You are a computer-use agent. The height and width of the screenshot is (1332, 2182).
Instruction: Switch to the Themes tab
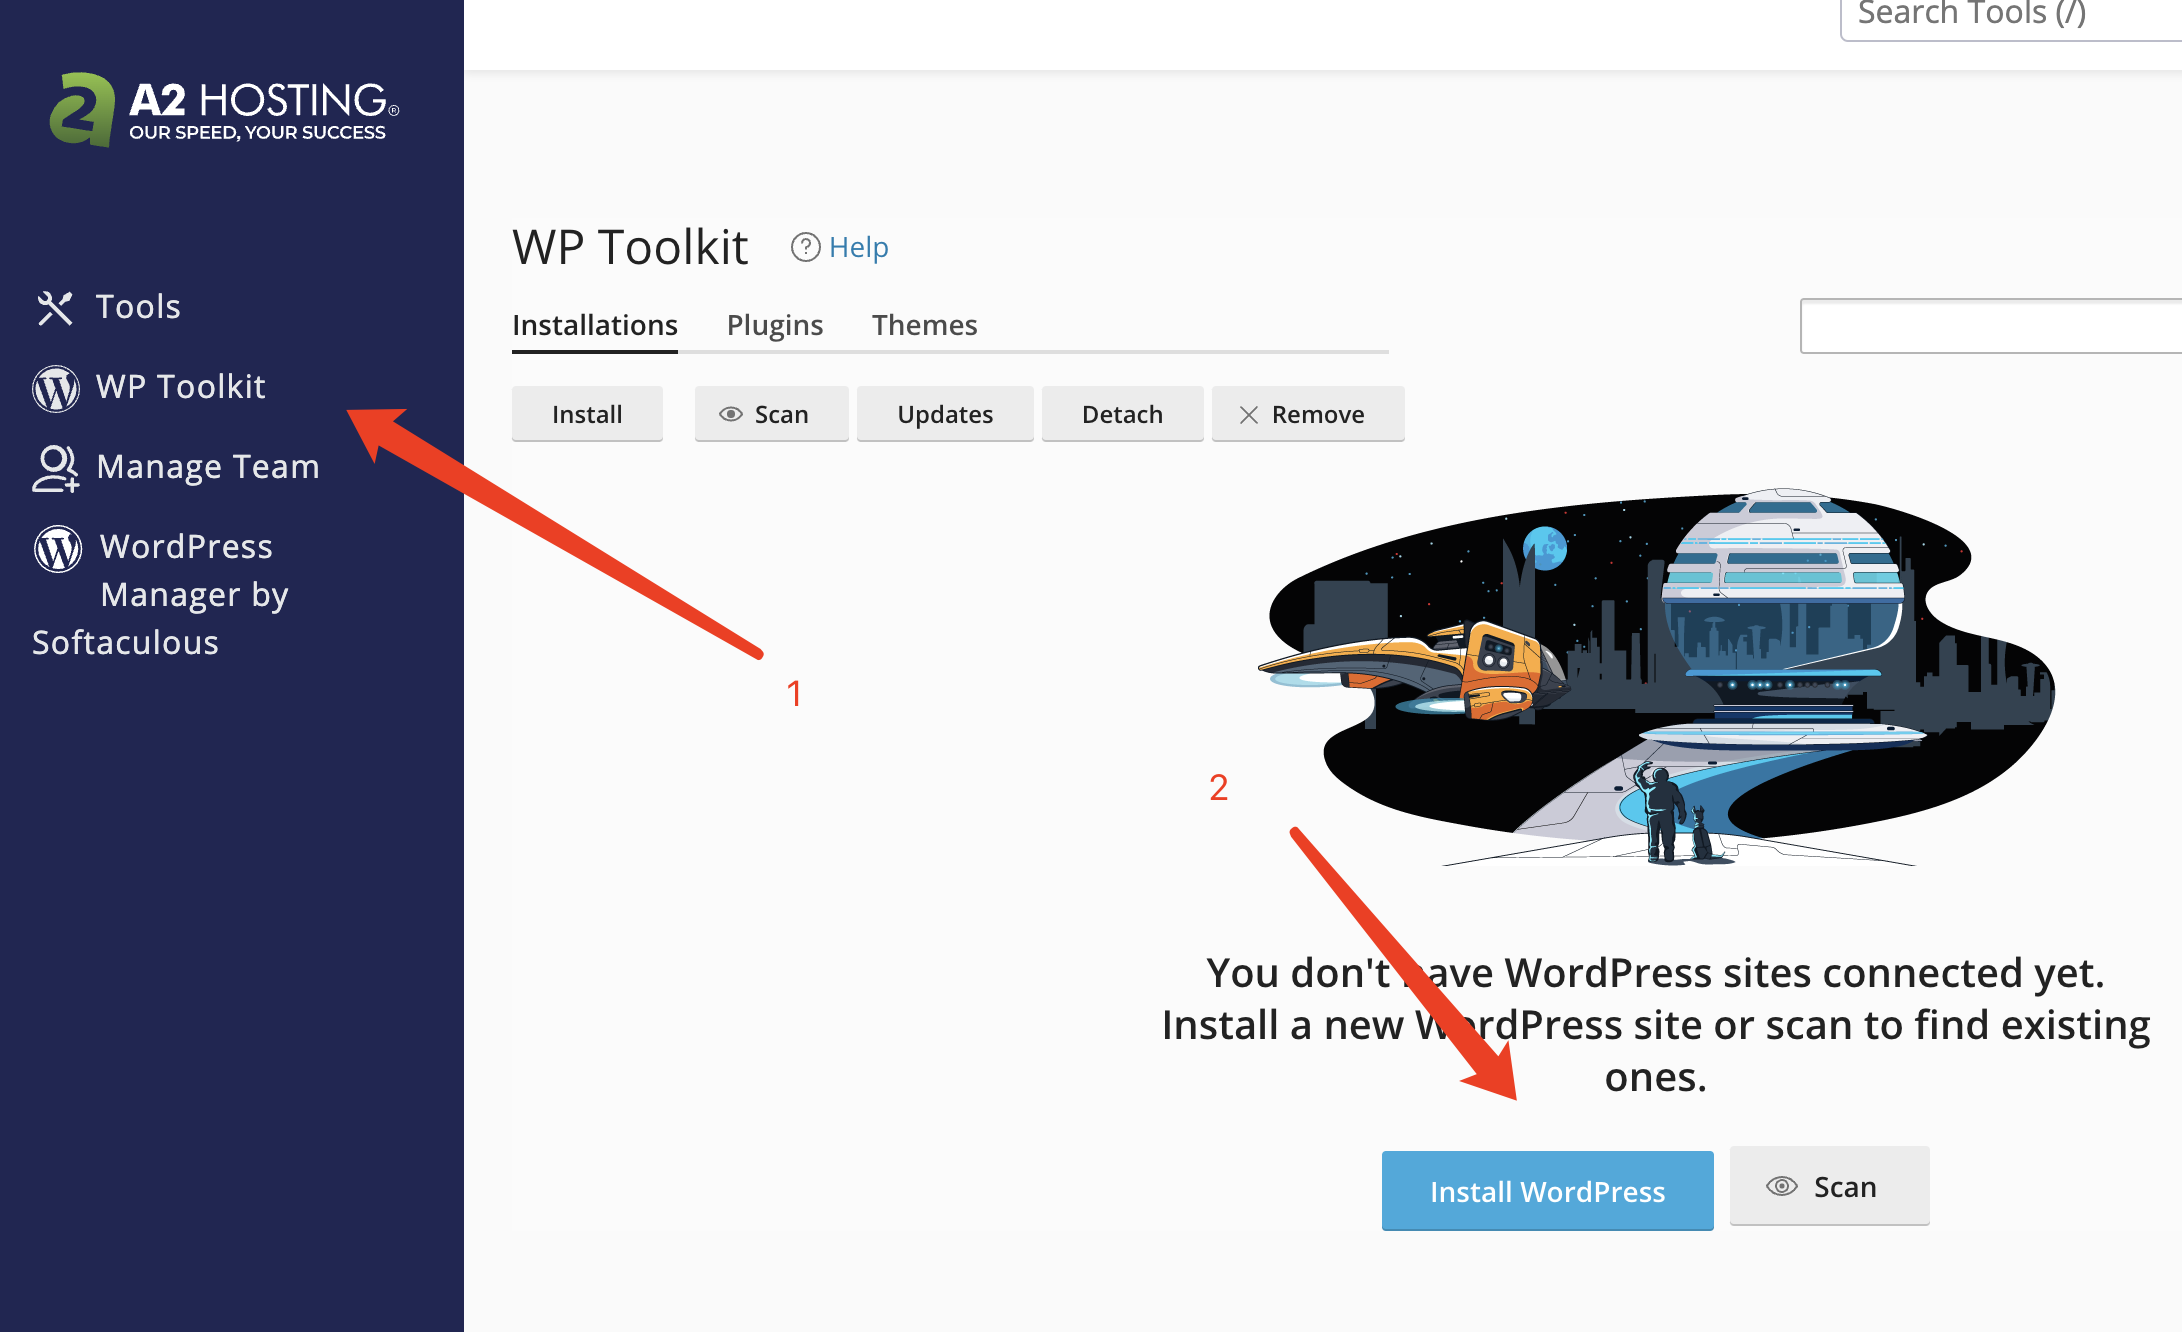click(x=924, y=325)
